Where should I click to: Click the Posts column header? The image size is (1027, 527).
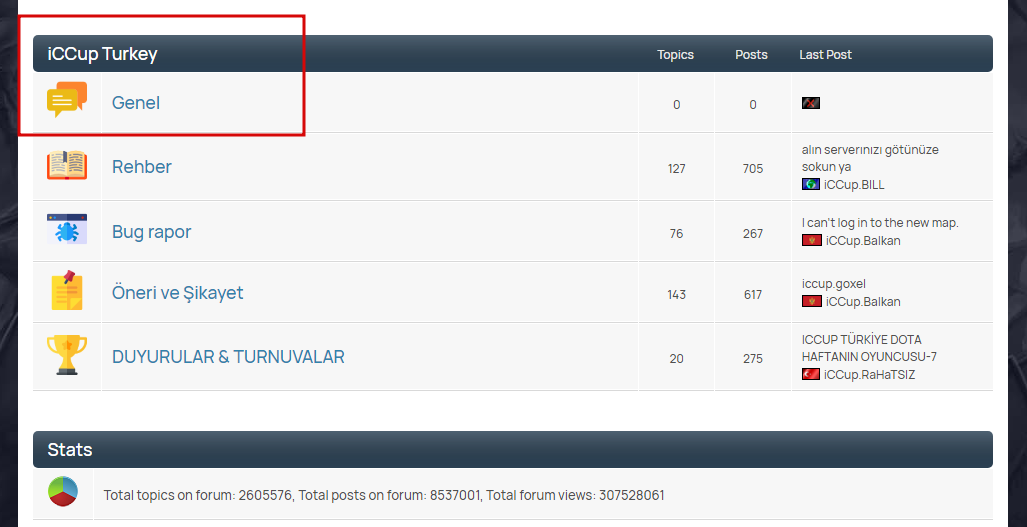(x=751, y=55)
